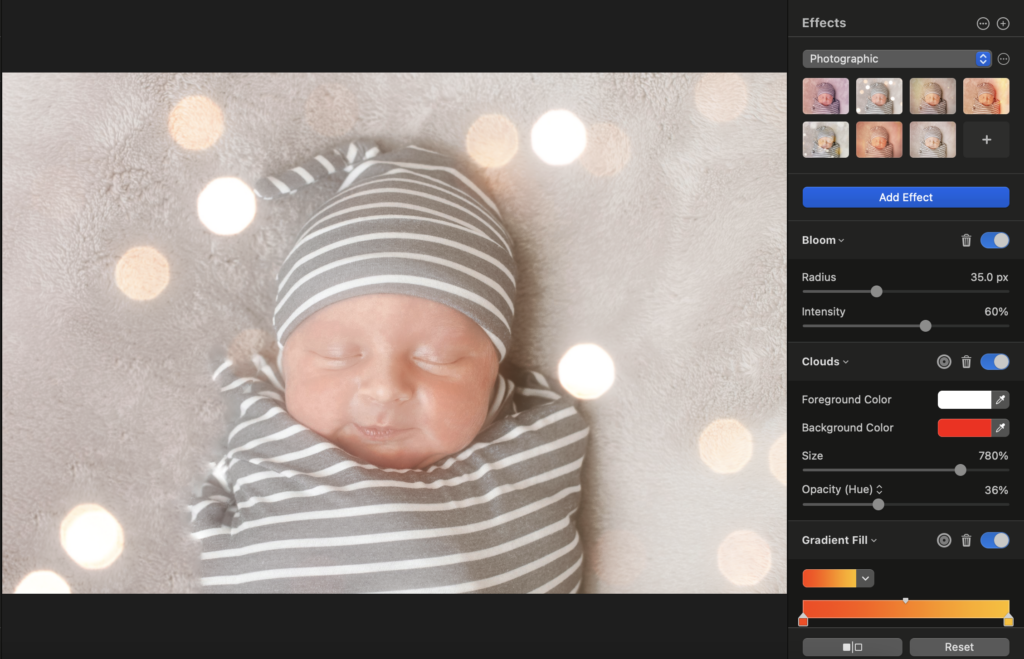1024x659 pixels.
Task: Toggle the Bloom effect off
Action: point(995,240)
